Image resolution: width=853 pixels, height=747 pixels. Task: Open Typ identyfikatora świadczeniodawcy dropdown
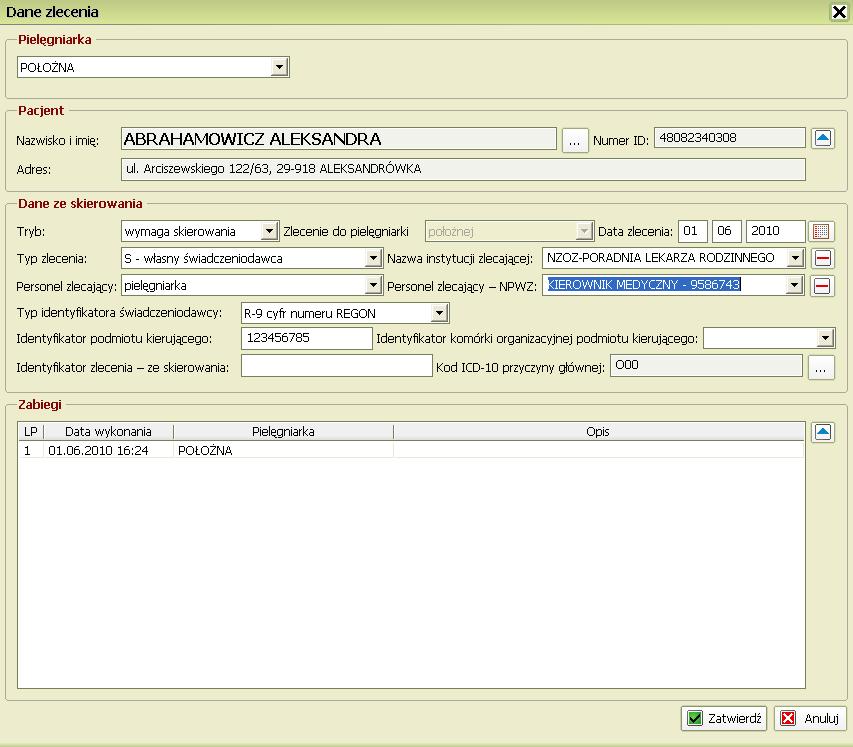coord(440,313)
